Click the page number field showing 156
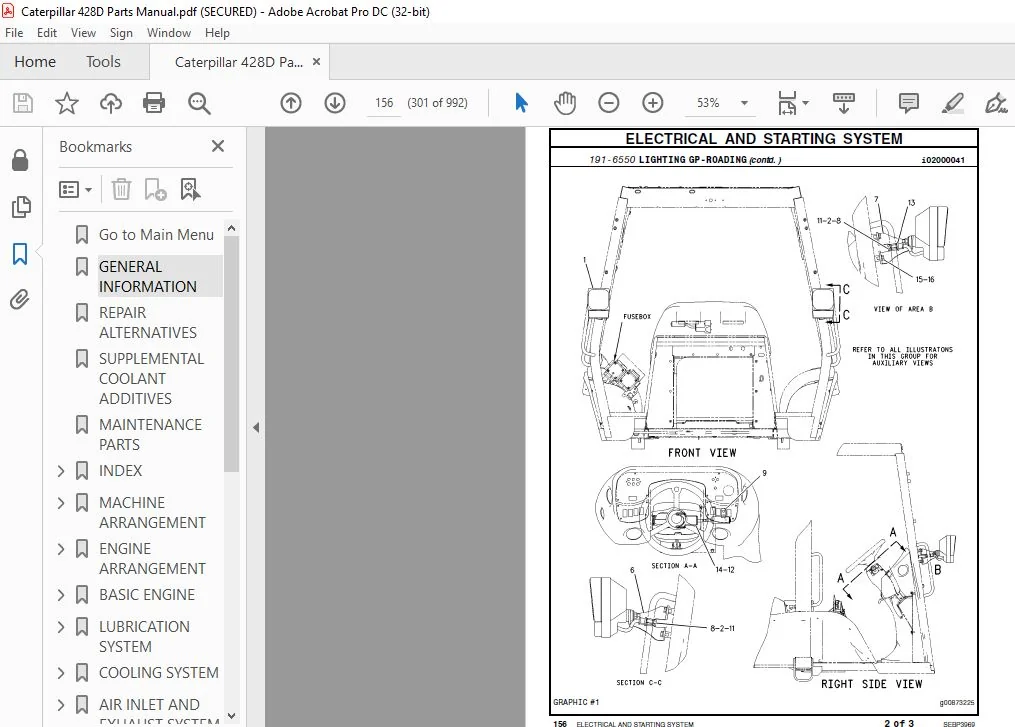This screenshot has width=1015, height=727. coord(384,103)
